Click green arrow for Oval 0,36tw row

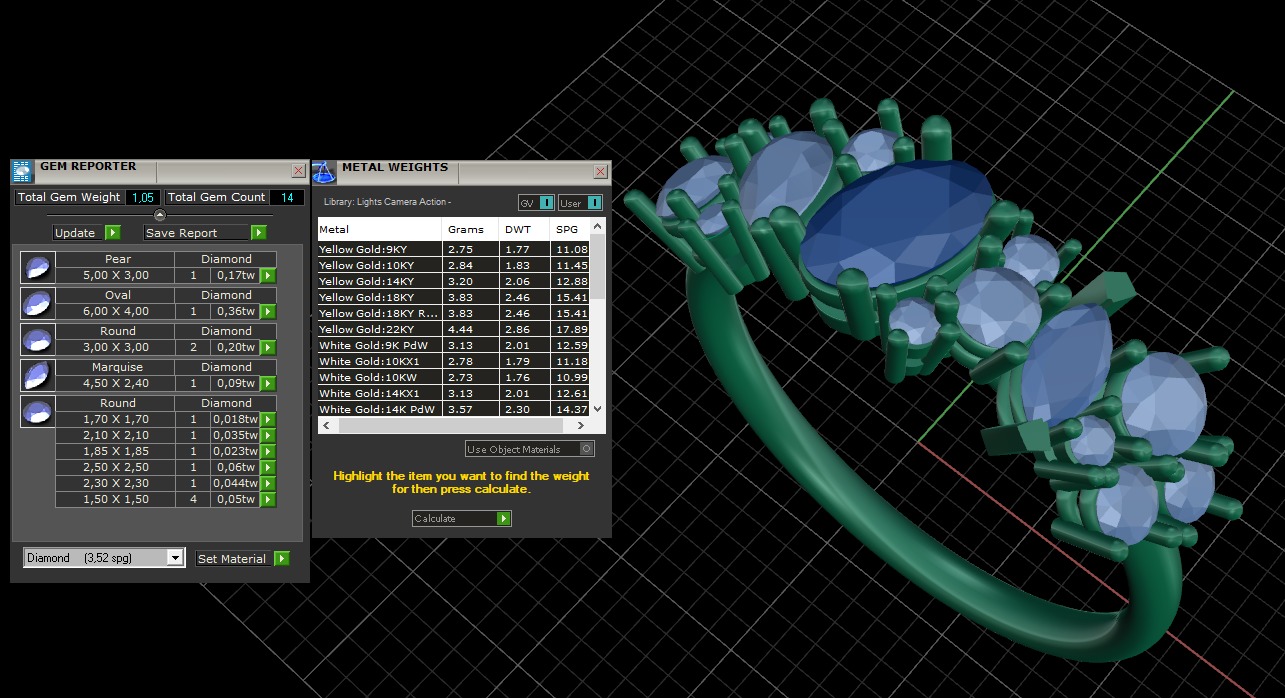click(x=268, y=311)
